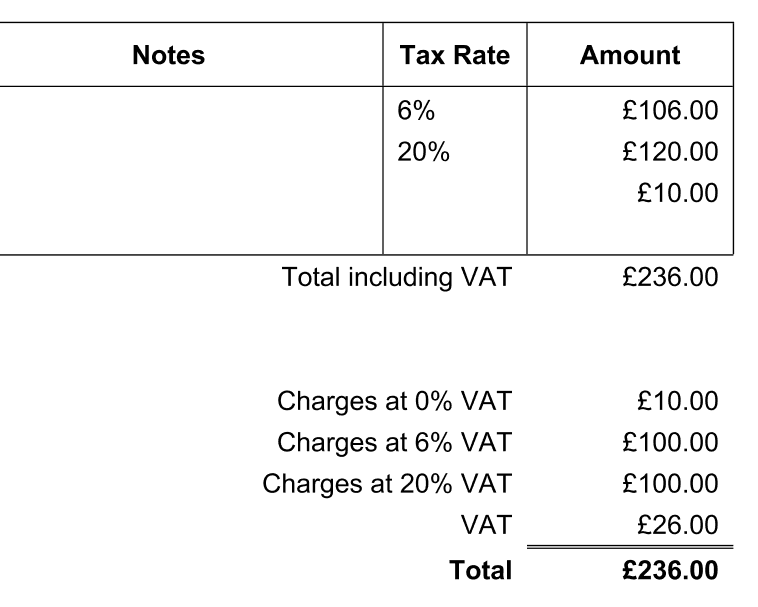Click the bold £236.00 final total
This screenshot has width=758, height=607.
point(670,570)
